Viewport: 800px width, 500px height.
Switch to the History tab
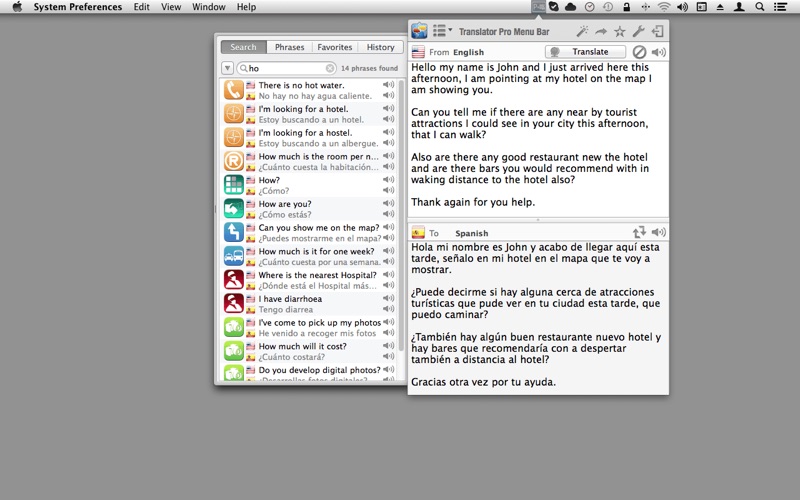(x=381, y=47)
